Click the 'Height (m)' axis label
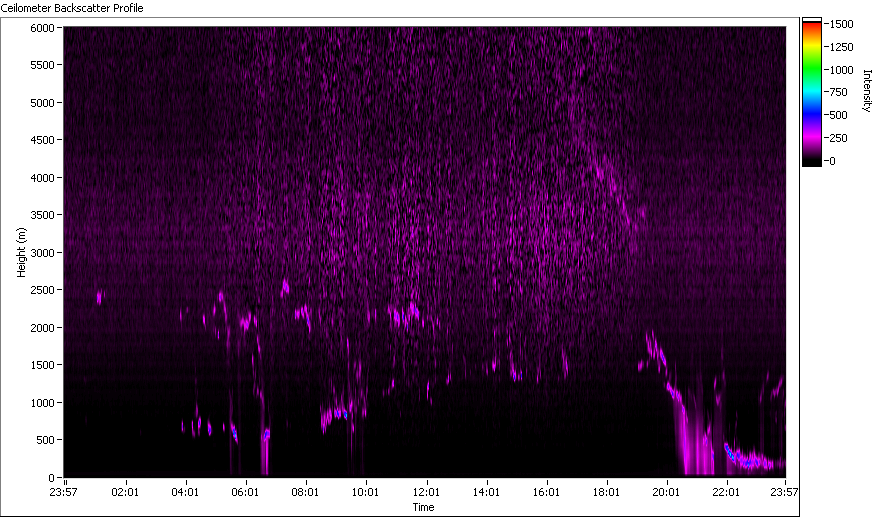This screenshot has height=517, width=876. point(21,252)
